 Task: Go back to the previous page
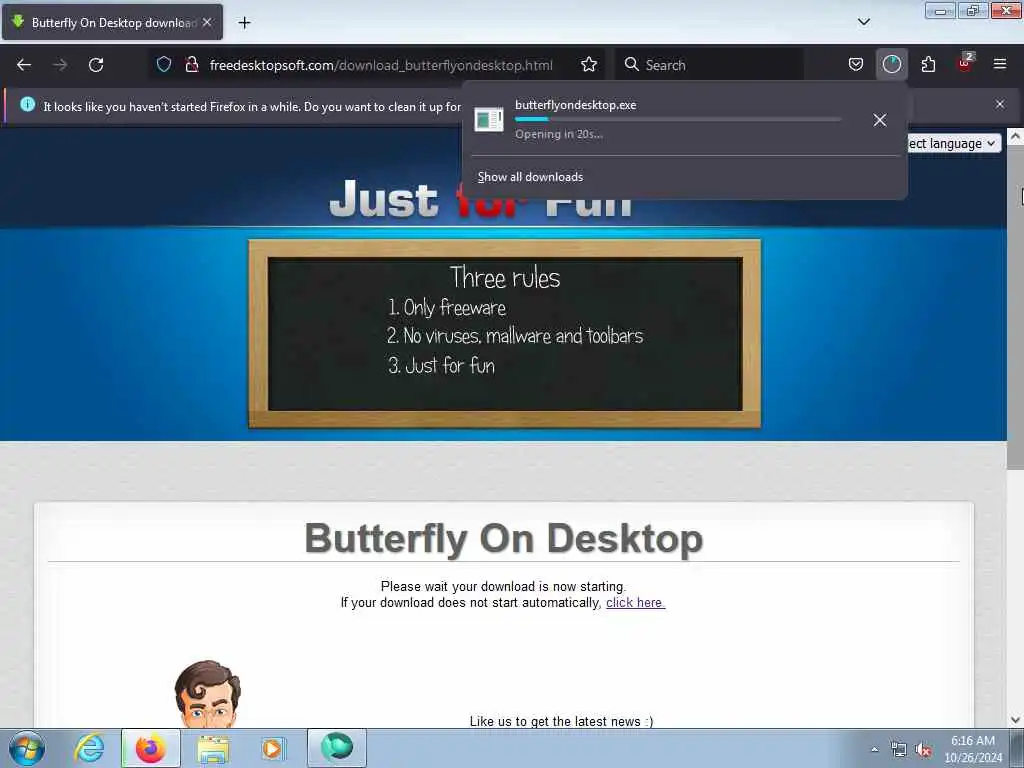[x=24, y=65]
